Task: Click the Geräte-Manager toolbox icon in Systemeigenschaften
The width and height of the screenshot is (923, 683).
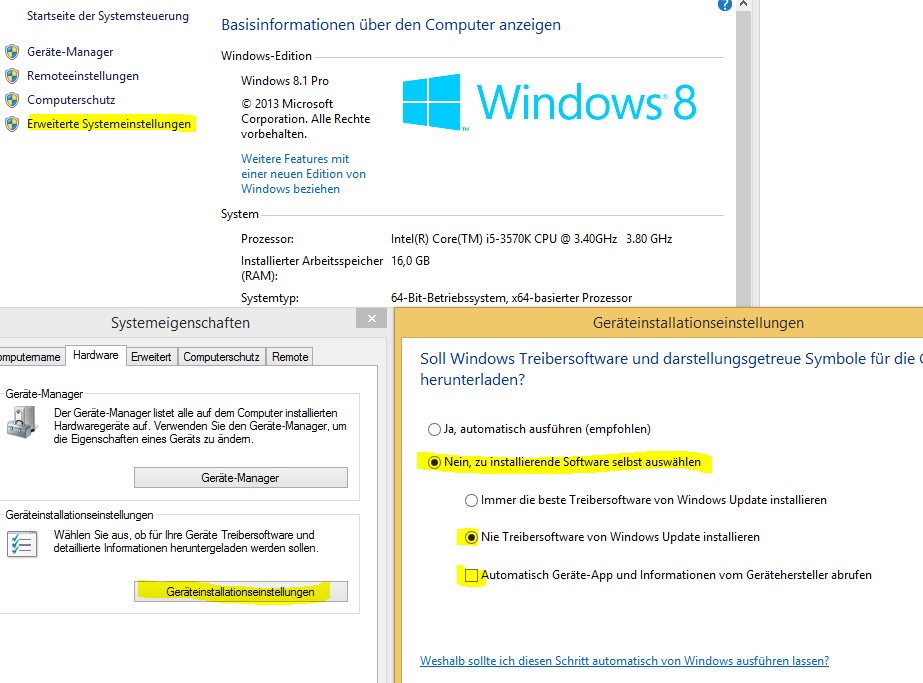Action: tap(22, 423)
